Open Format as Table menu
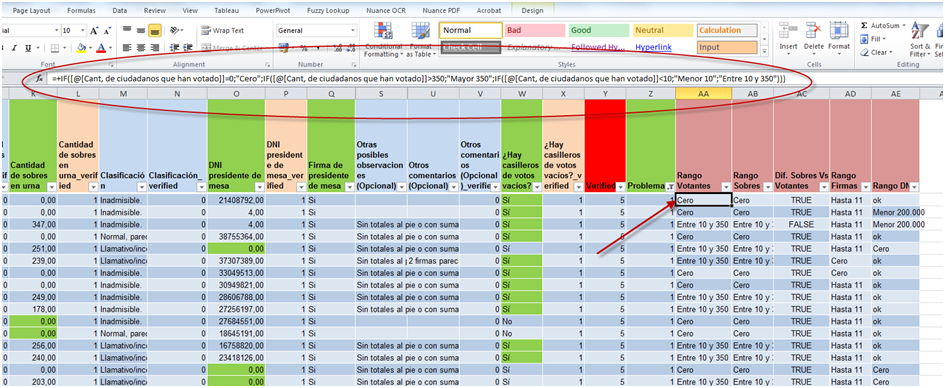 (420, 40)
